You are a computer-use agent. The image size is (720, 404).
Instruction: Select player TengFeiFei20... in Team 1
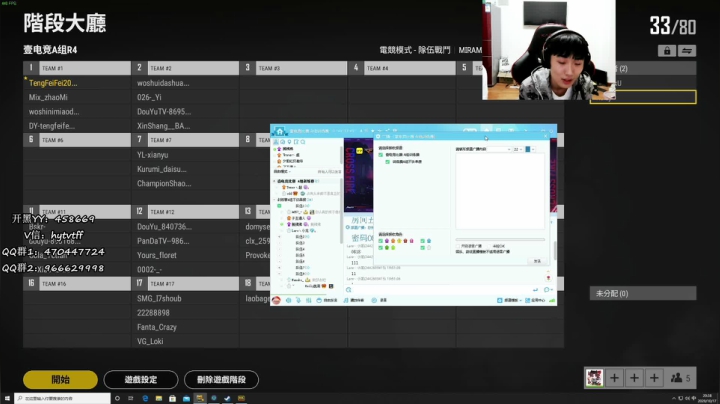53,83
